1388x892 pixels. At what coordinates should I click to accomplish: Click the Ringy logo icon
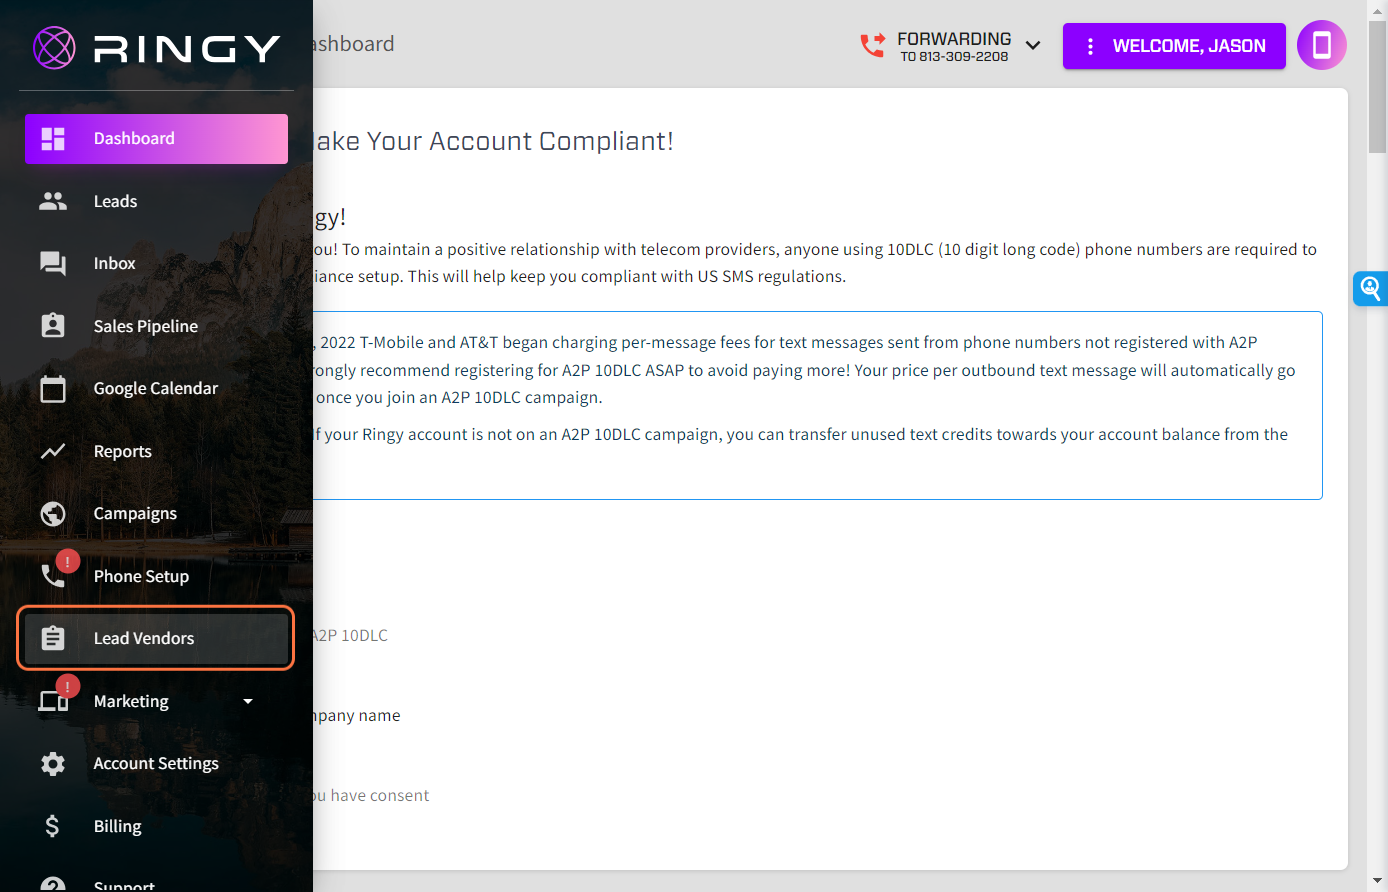point(54,47)
